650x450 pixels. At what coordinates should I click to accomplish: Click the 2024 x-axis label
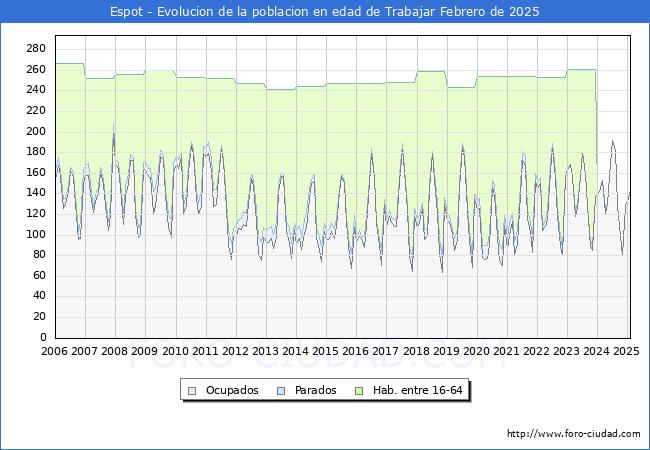(x=597, y=351)
